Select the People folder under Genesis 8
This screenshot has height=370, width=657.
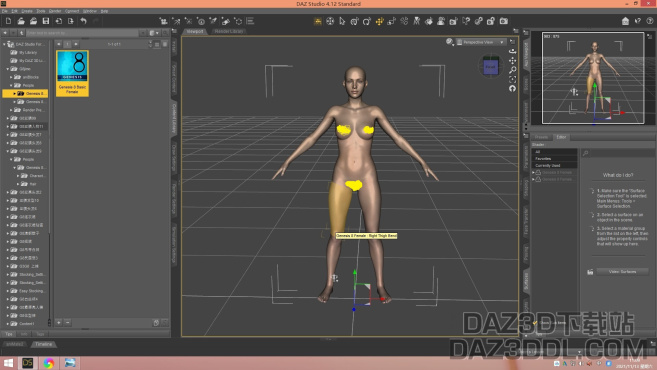click(28, 85)
